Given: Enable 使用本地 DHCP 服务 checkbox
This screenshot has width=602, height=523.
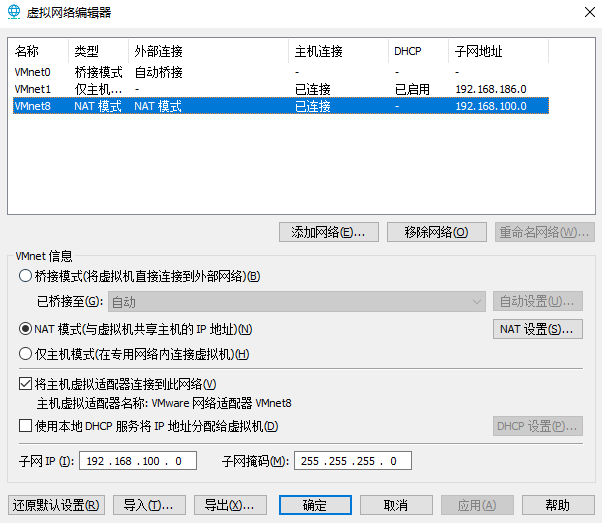Looking at the screenshot, I should click(25, 426).
